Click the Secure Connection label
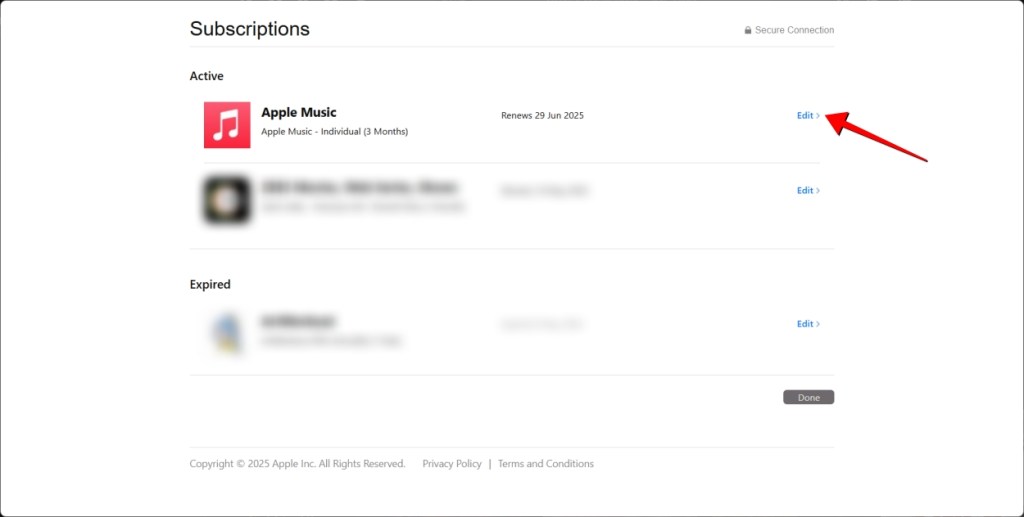Screen dimensions: 1024x517 [794, 30]
